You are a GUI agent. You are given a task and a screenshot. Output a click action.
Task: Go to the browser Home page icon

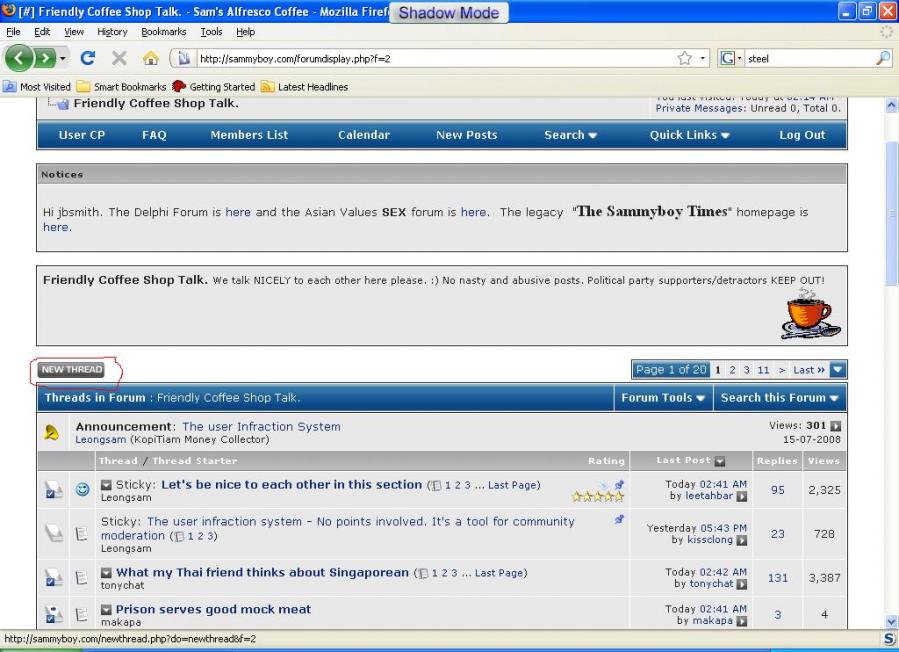pyautogui.click(x=151, y=58)
